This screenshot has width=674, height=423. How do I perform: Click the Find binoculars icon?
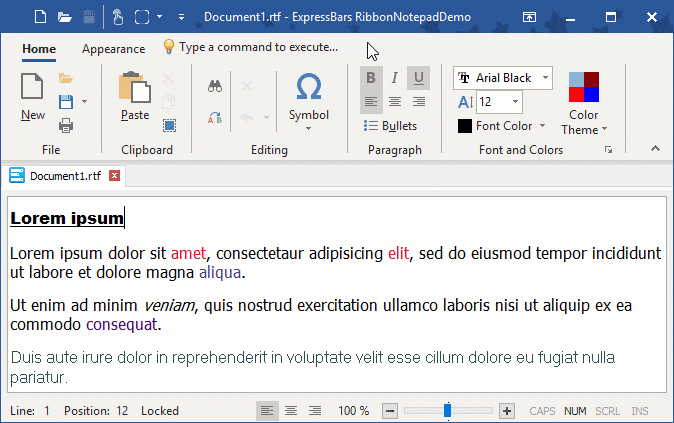(x=215, y=86)
